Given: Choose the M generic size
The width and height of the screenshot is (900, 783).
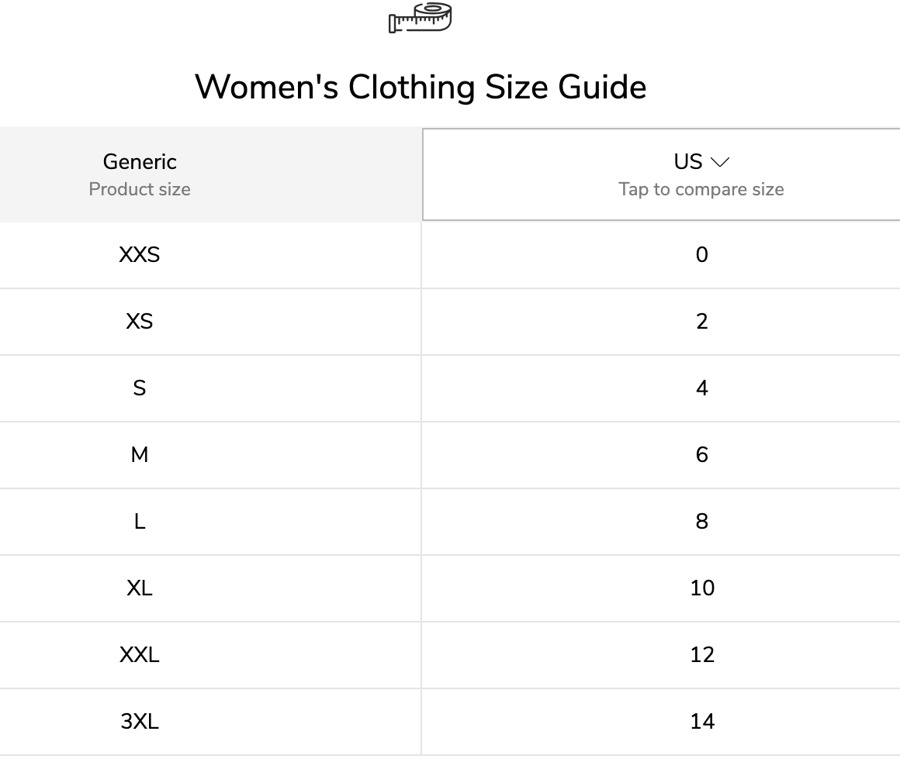Looking at the screenshot, I should tap(139, 455).
